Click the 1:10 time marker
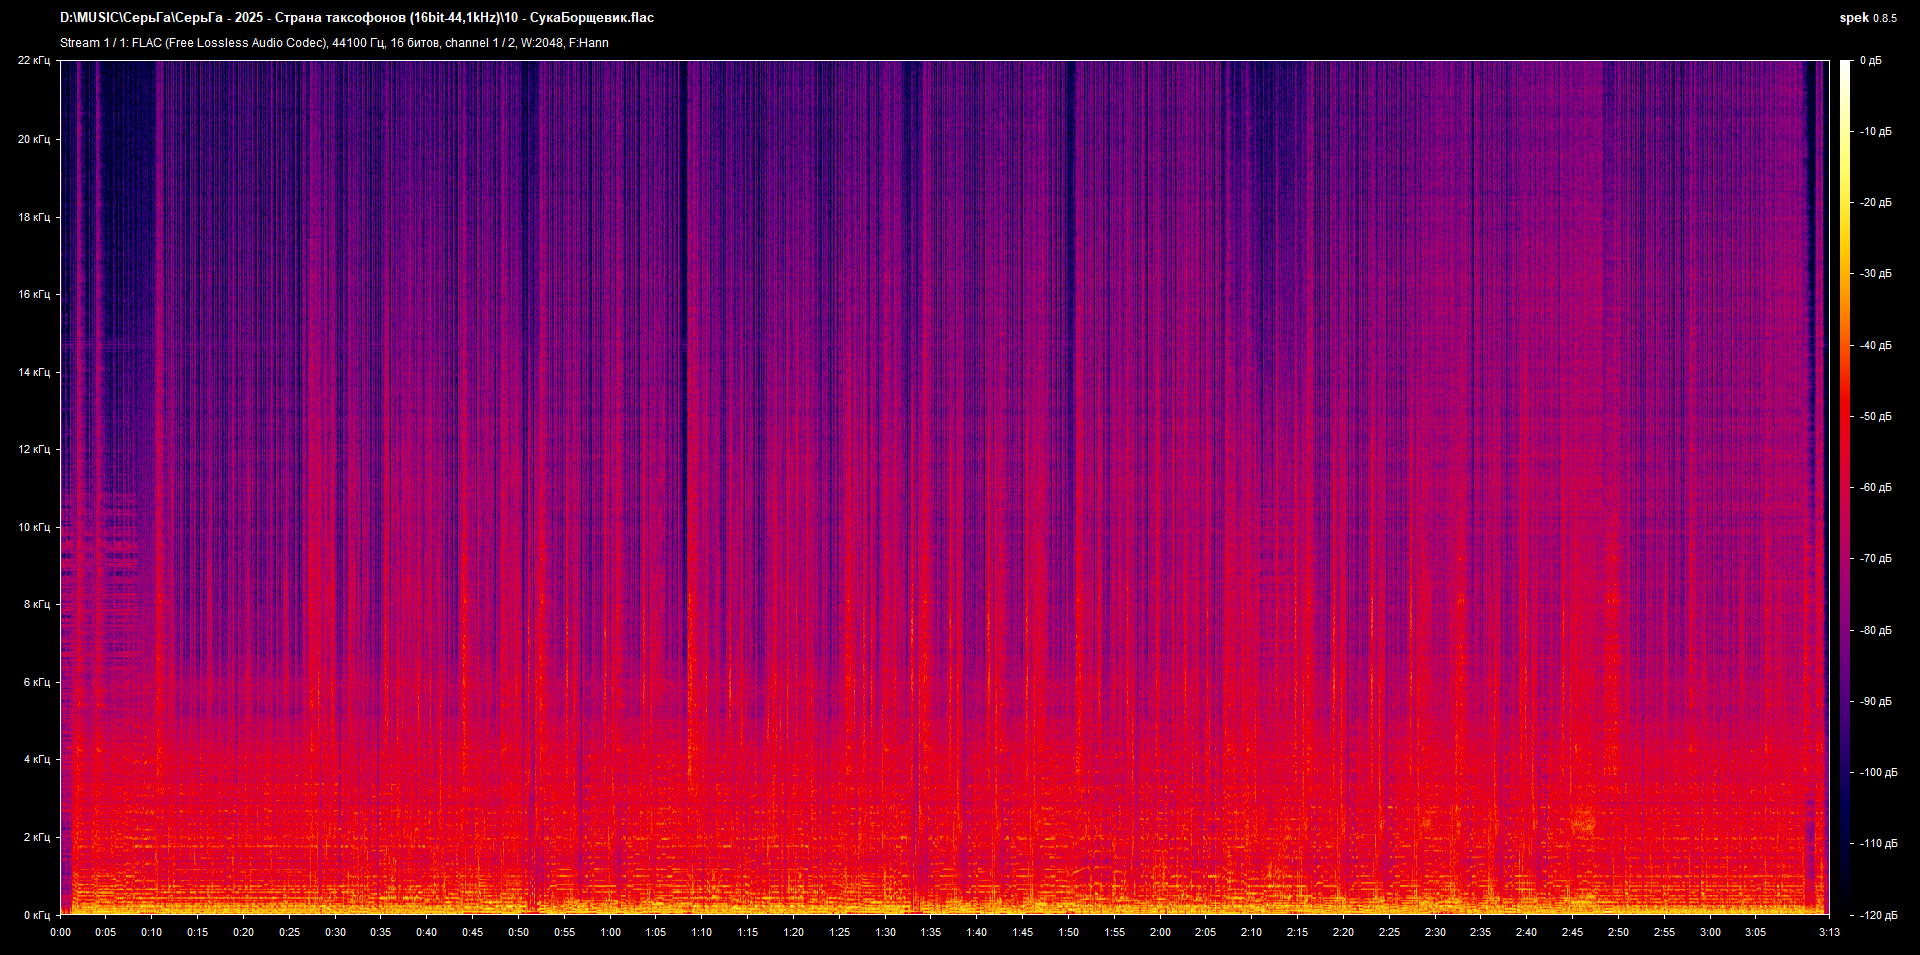This screenshot has height=955, width=1920. (x=702, y=933)
